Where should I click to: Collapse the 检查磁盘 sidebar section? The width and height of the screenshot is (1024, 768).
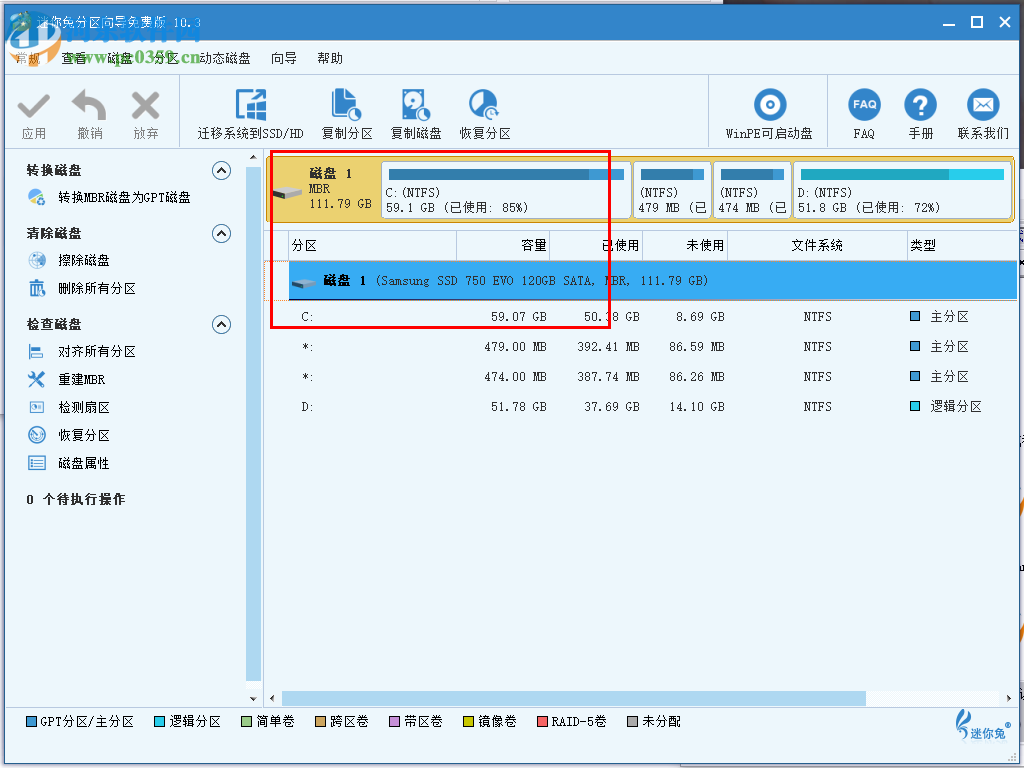pyautogui.click(x=221, y=324)
